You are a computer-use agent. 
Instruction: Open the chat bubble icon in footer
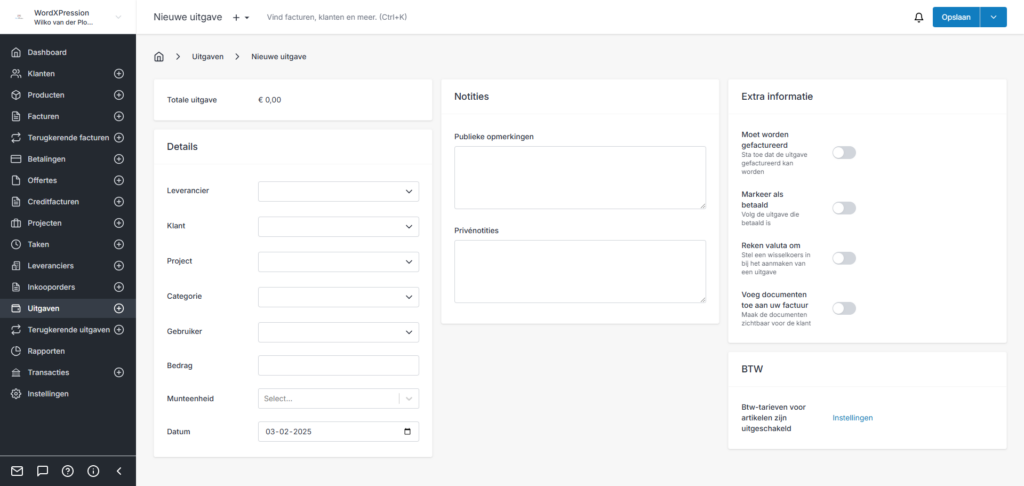coord(42,470)
